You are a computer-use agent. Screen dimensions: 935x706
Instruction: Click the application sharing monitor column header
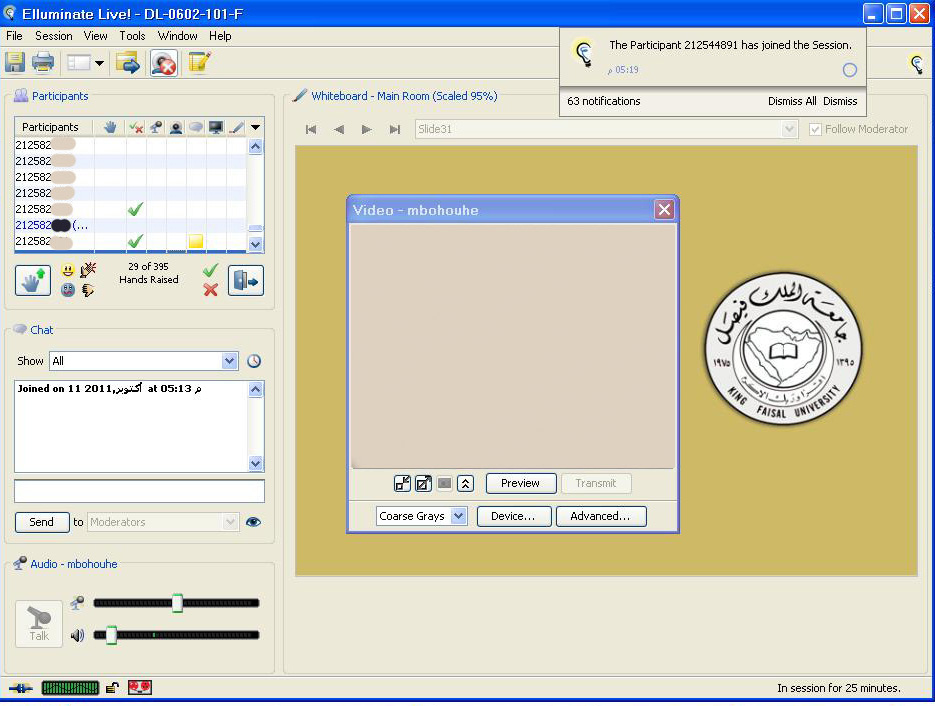(x=216, y=127)
